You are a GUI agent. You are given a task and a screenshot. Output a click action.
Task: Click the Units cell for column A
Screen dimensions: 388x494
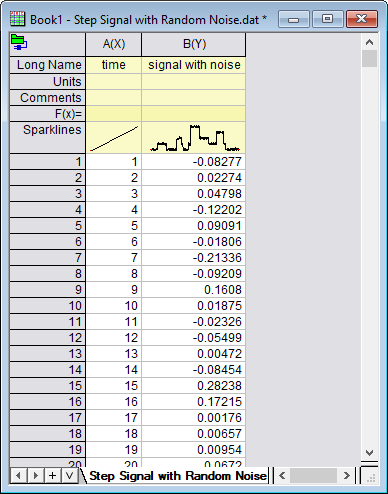[x=114, y=82]
